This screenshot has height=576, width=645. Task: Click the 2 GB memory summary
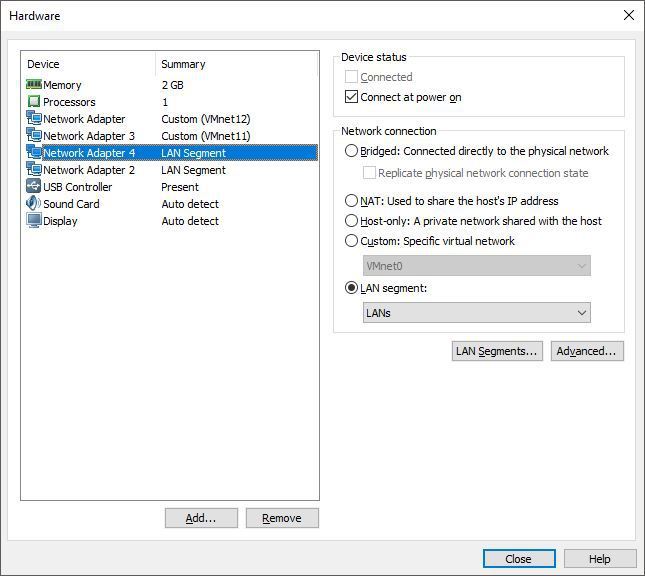[172, 85]
